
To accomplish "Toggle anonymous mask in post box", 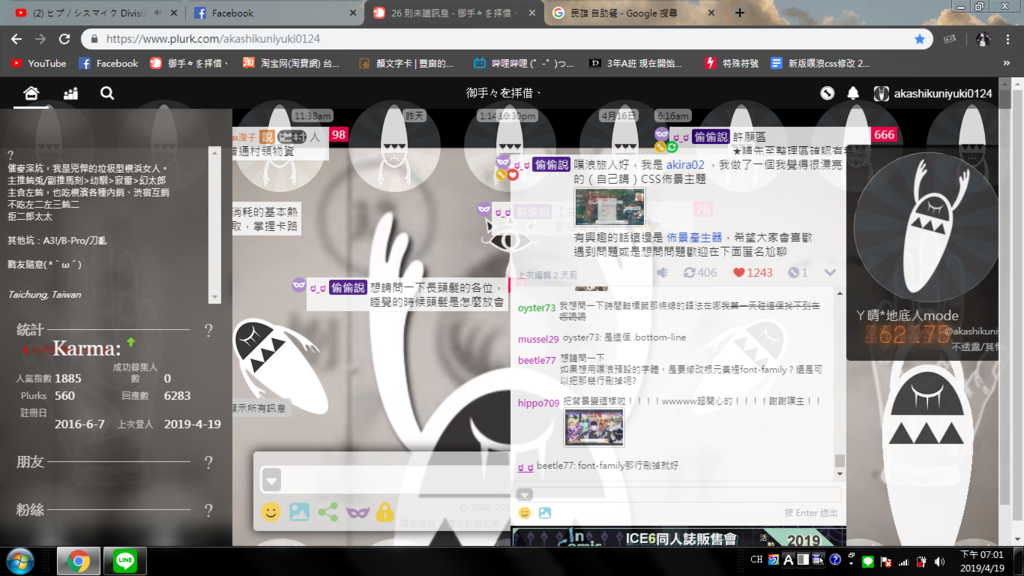I will [357, 513].
